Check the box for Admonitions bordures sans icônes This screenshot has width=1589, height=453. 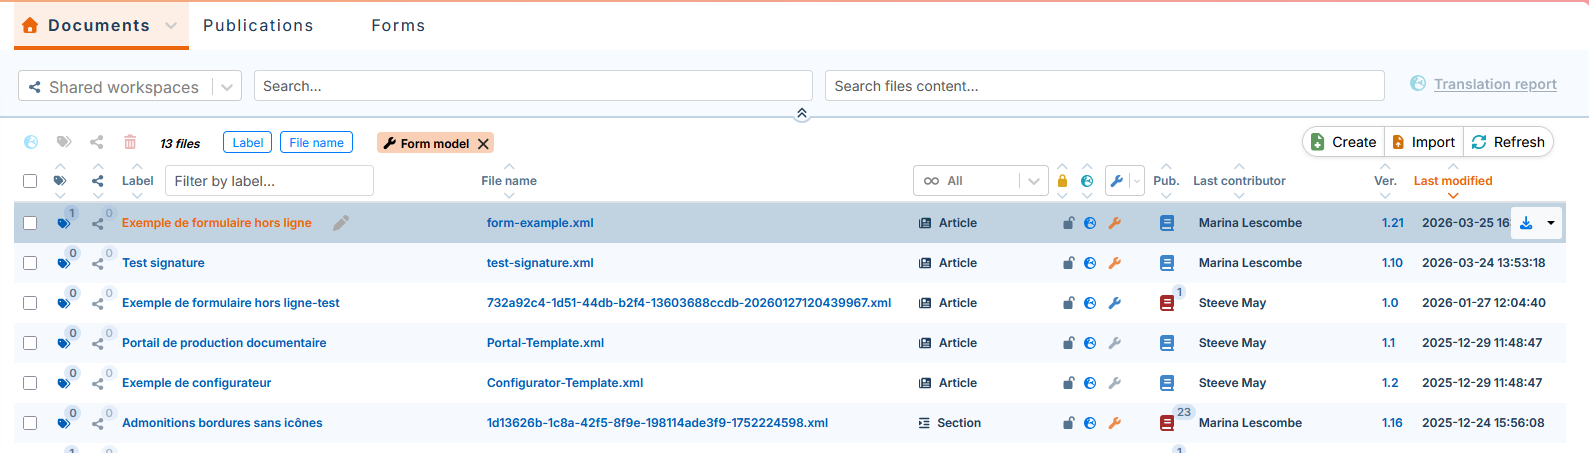[x=30, y=423]
